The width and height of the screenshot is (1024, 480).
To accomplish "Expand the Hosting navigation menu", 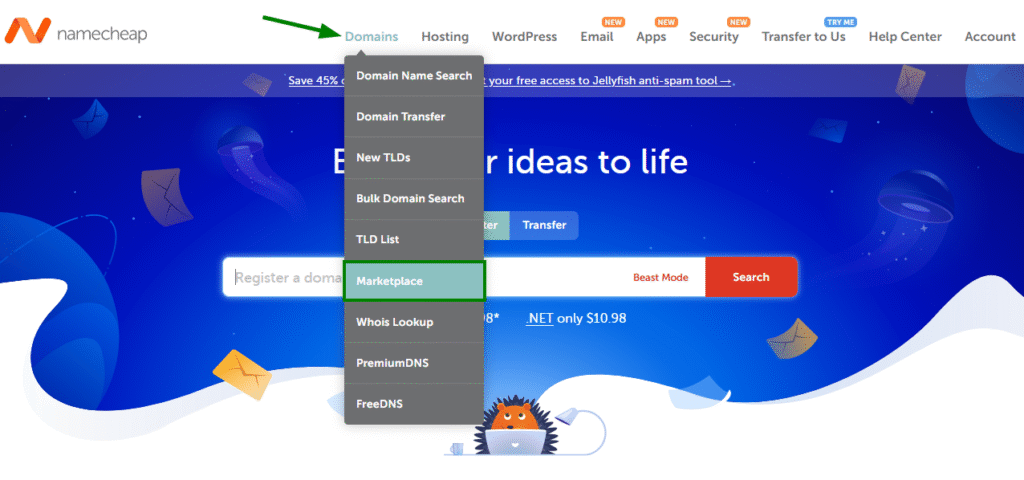I will tap(445, 37).
